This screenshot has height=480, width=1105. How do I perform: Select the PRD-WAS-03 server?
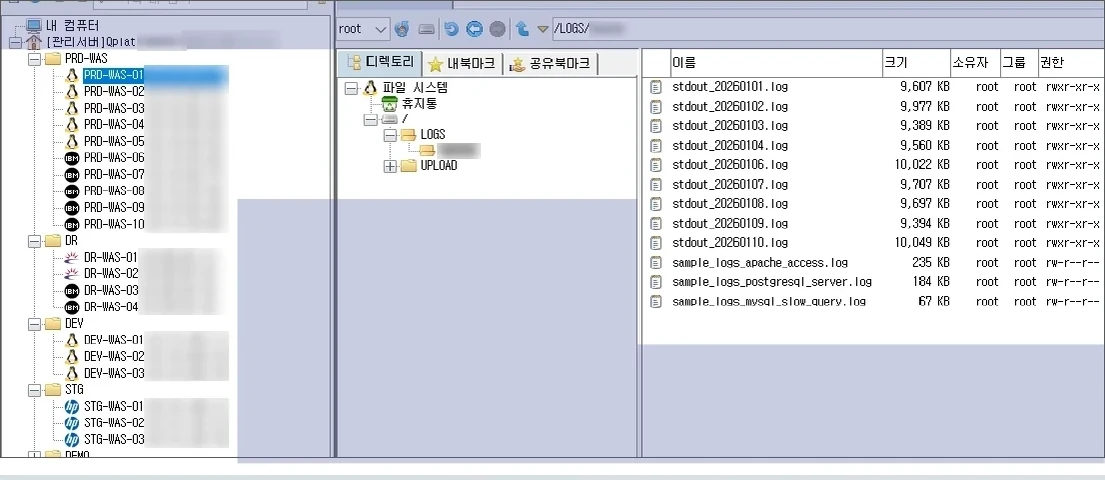pyautogui.click(x=113, y=109)
